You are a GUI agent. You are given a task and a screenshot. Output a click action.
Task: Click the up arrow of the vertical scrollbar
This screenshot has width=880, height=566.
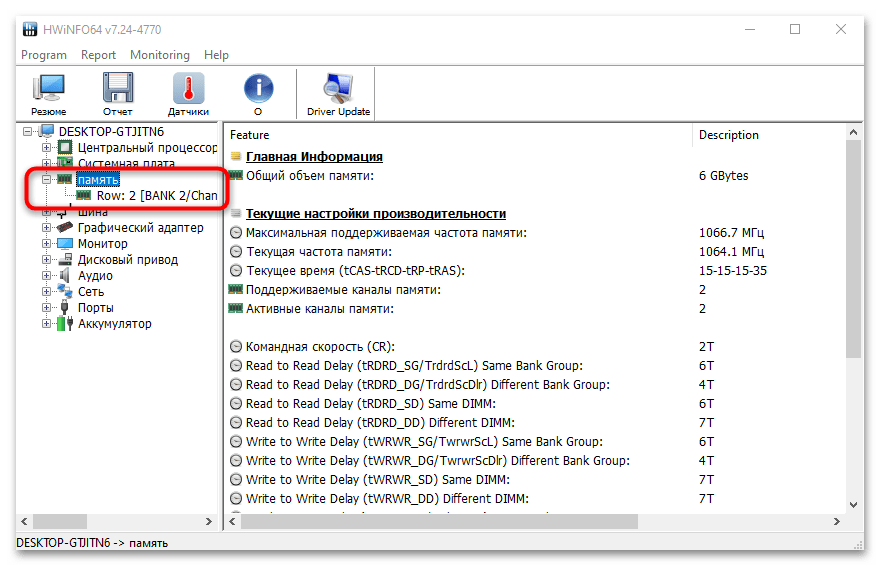853,132
